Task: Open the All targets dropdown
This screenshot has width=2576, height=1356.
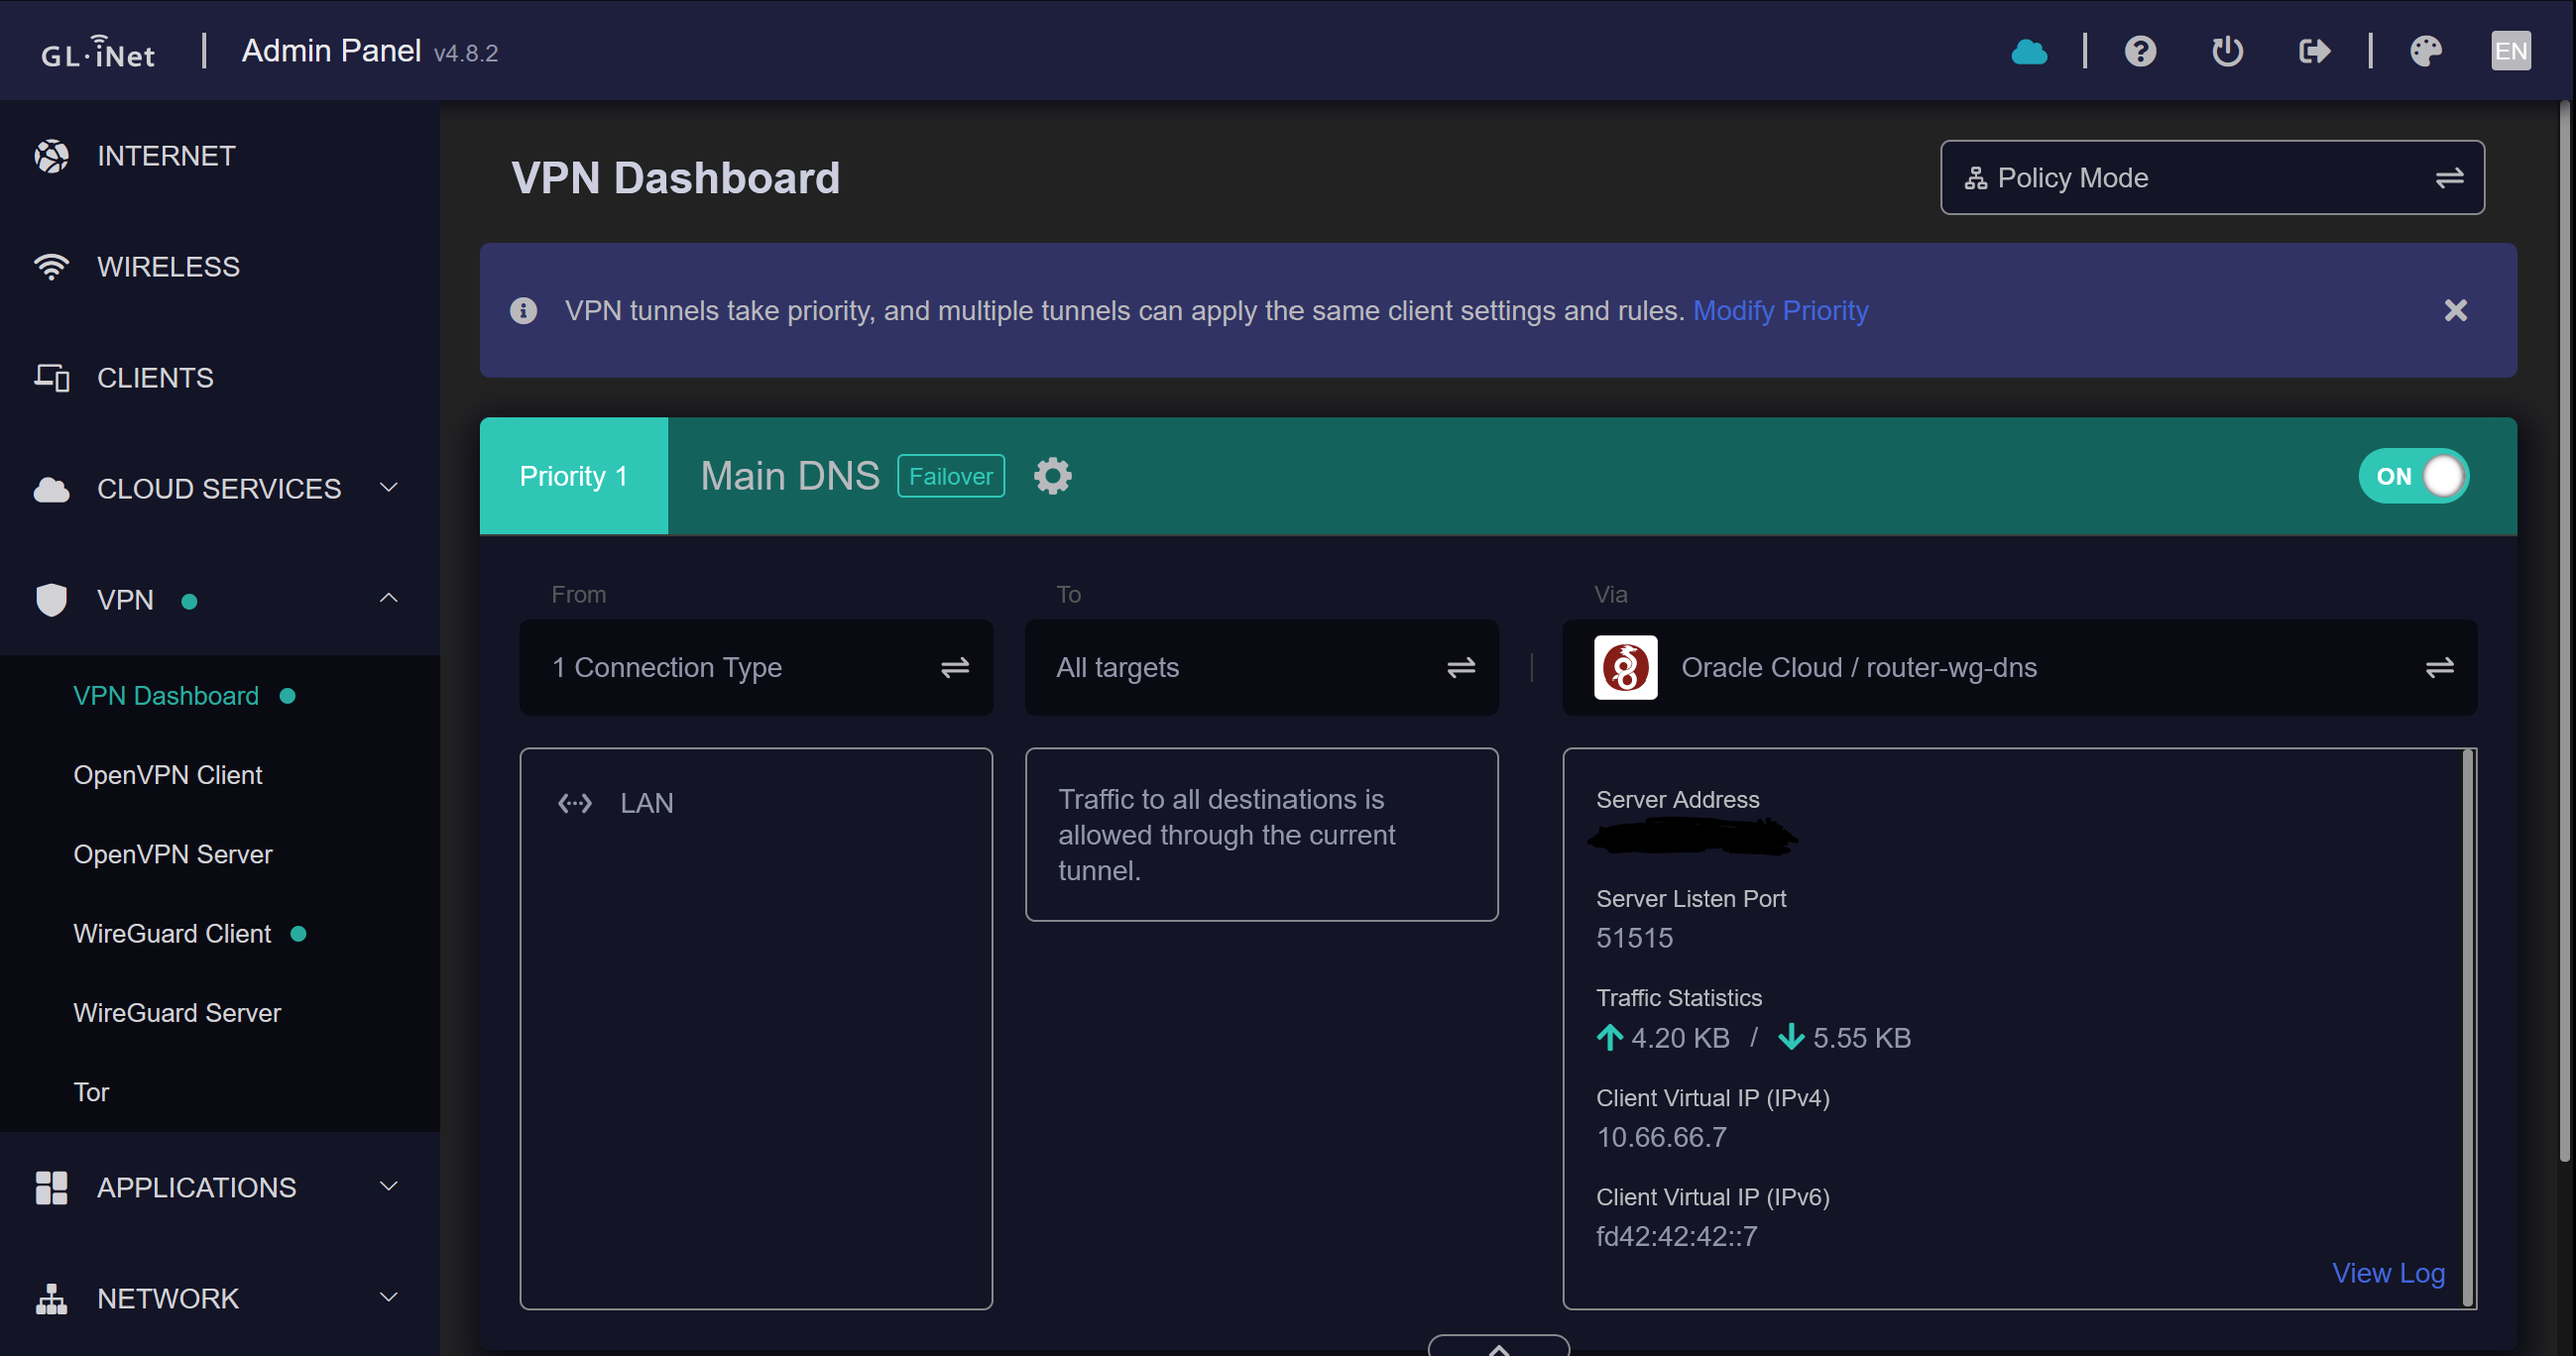Action: [x=1261, y=667]
